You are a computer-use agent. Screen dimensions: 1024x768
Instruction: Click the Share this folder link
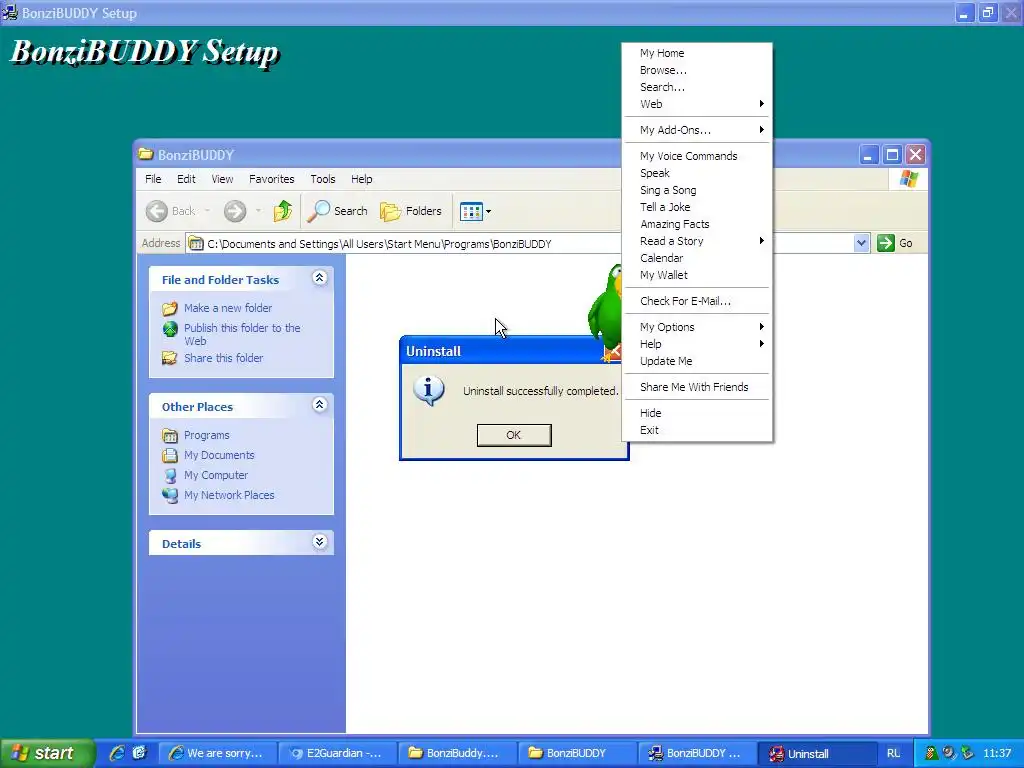tap(223, 358)
